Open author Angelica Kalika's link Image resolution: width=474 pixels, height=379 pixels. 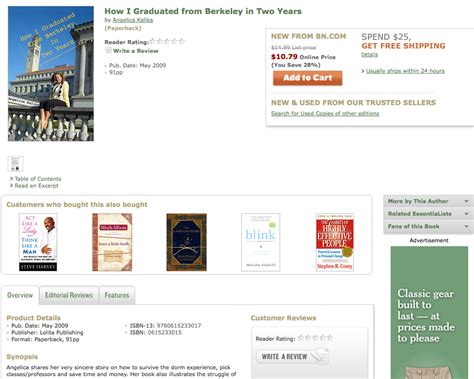tap(133, 20)
